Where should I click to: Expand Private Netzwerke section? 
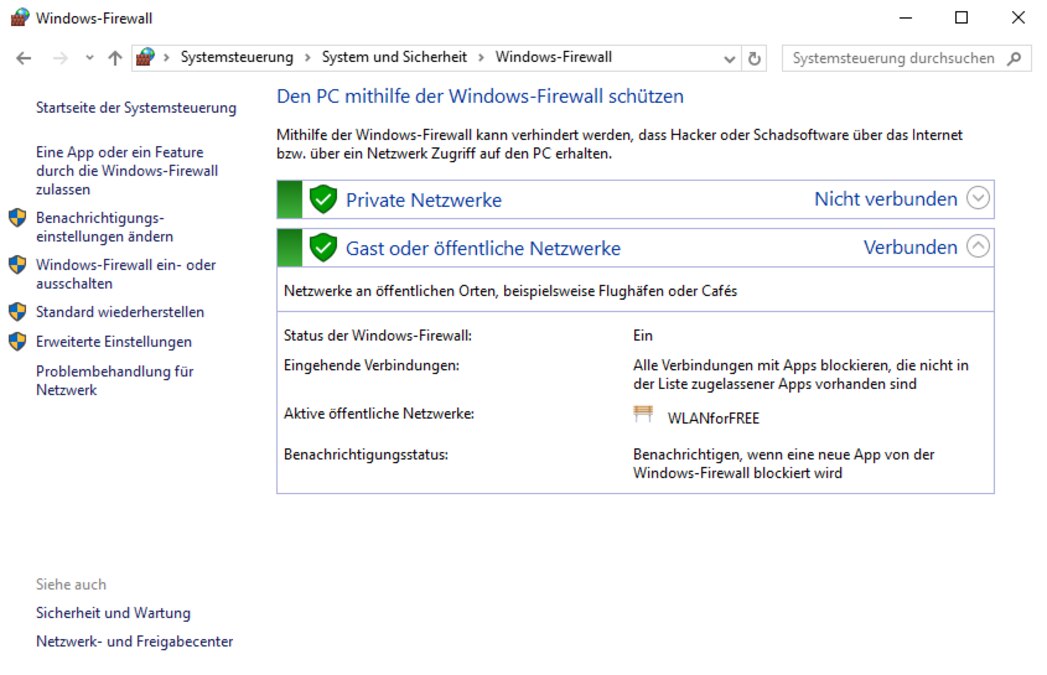point(978,198)
